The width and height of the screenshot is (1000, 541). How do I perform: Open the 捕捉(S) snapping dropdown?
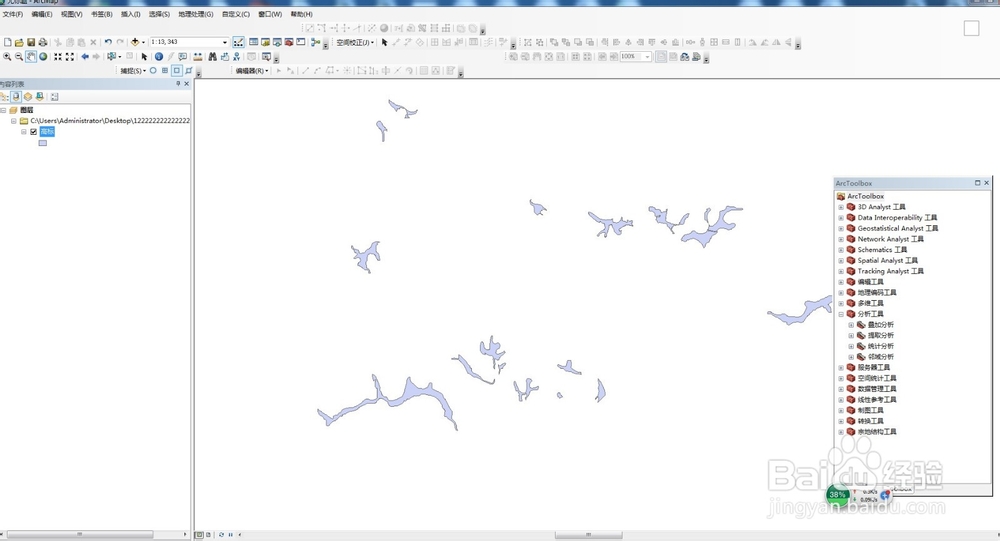click(x=133, y=71)
